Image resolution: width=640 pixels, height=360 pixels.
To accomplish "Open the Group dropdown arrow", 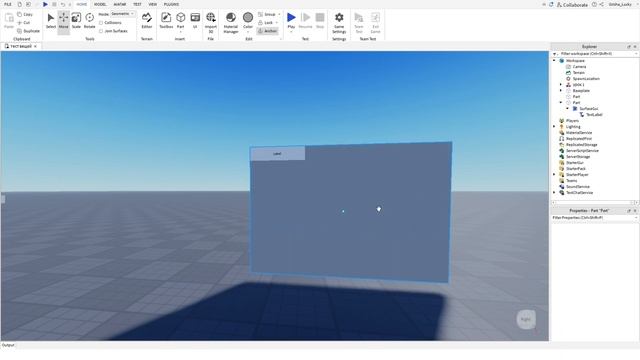I will click(279, 14).
